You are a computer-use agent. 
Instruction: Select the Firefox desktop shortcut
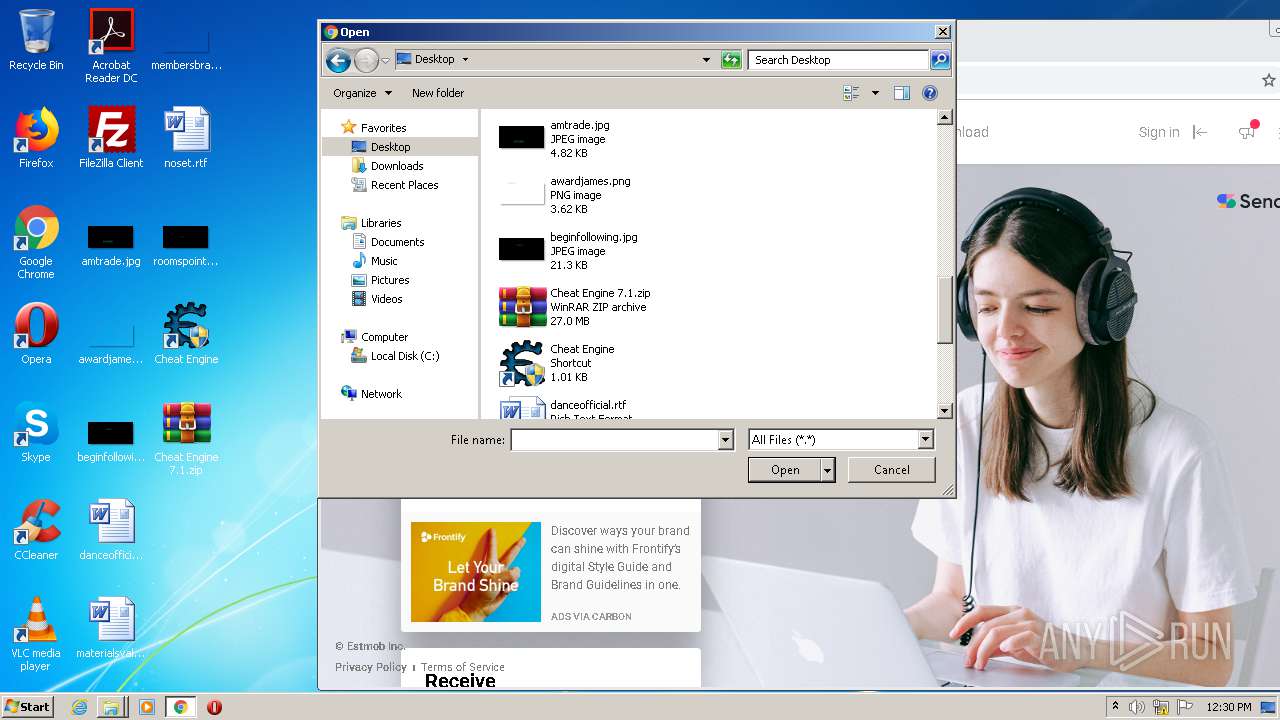tap(36, 138)
